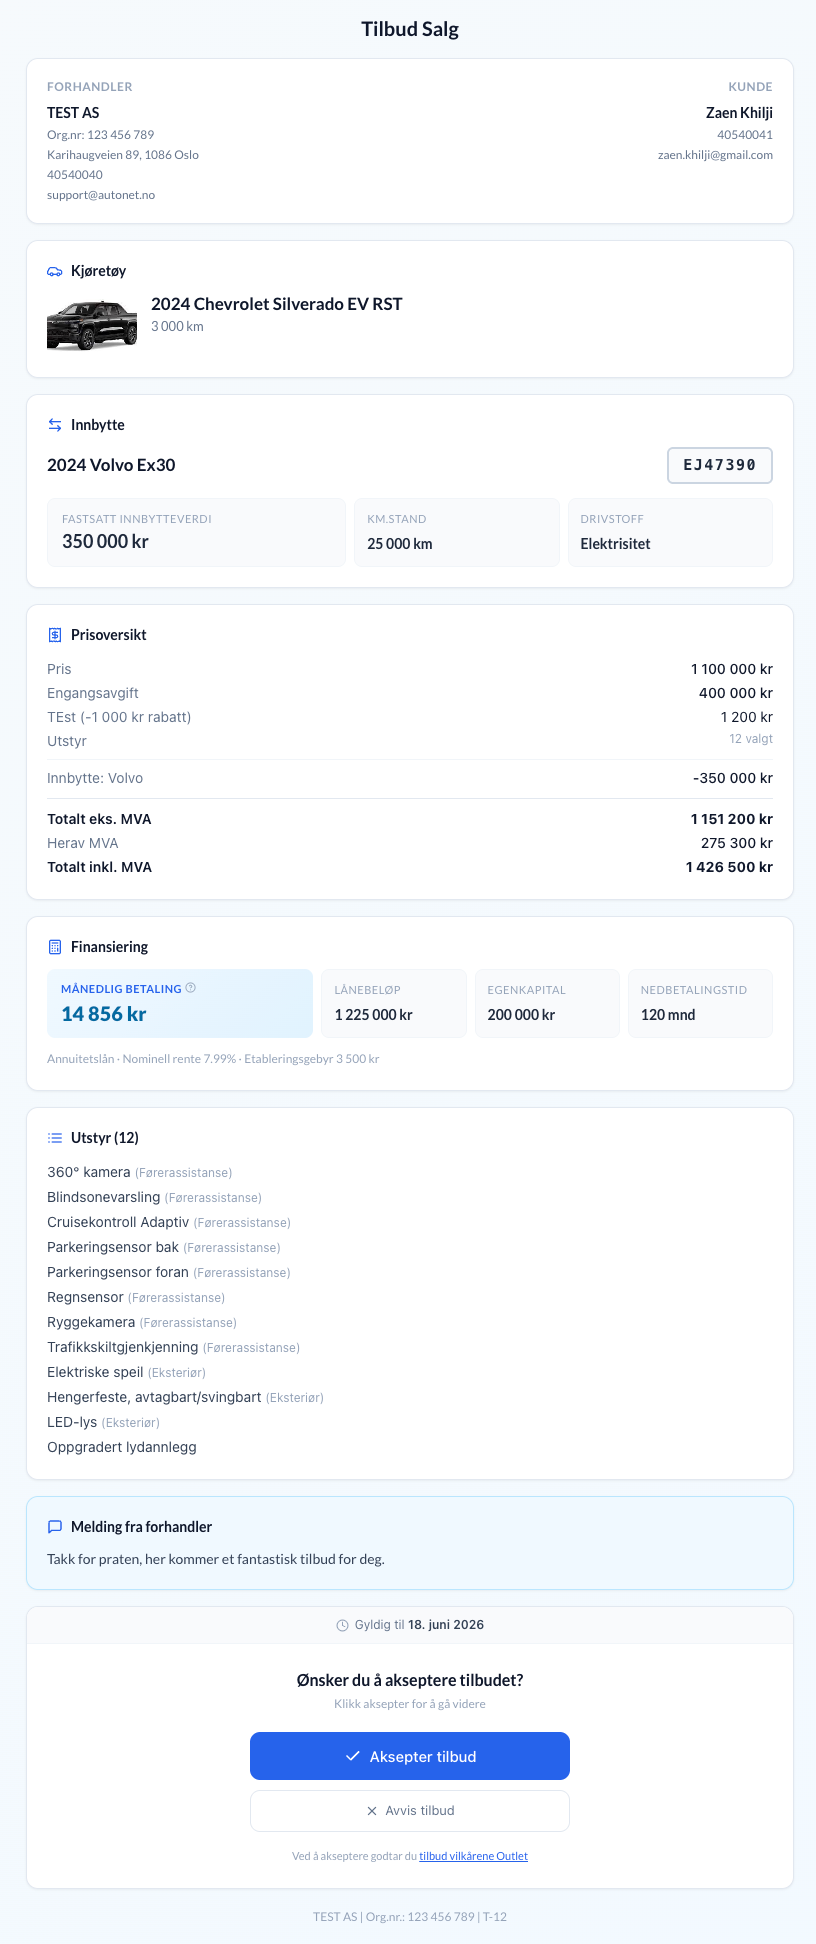Click the Lånebeløp value 1 225 000 kr
This screenshot has width=816, height=1944.
374,1015
